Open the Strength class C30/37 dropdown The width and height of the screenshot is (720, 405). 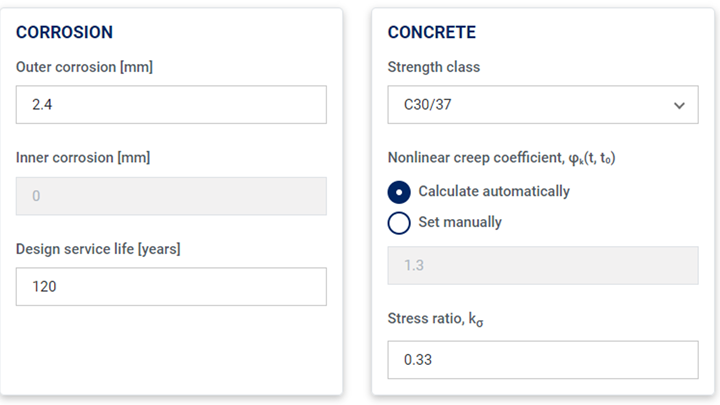543,104
